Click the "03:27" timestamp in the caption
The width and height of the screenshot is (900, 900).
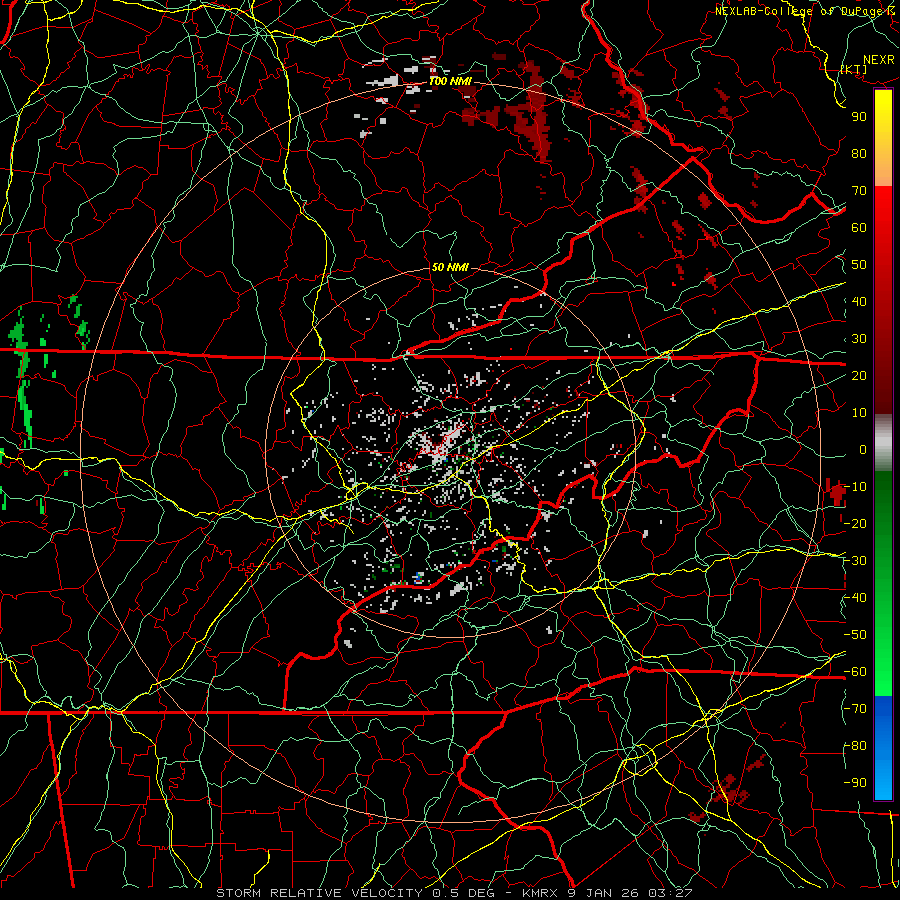pos(670,893)
